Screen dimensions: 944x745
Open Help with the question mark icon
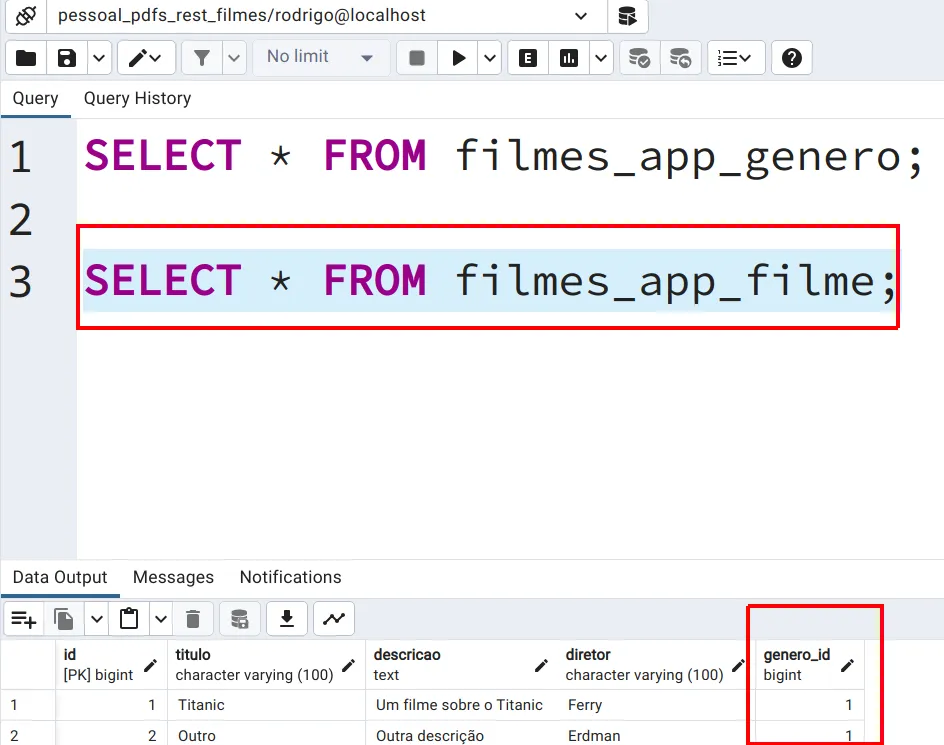[x=792, y=58]
